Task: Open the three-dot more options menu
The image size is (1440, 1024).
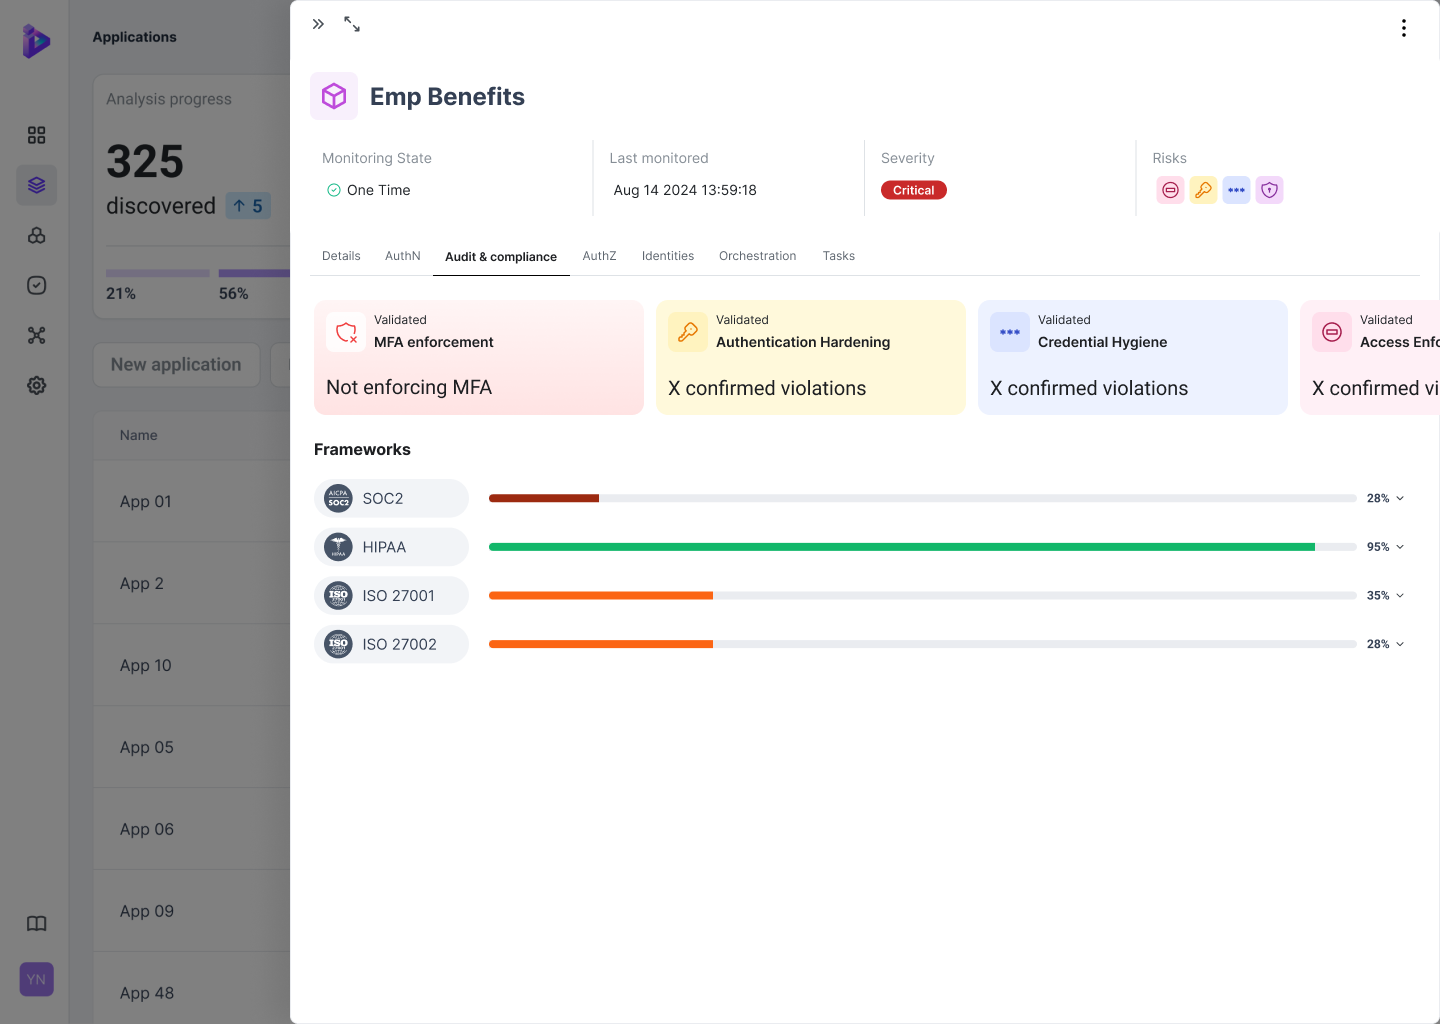Action: [x=1404, y=28]
